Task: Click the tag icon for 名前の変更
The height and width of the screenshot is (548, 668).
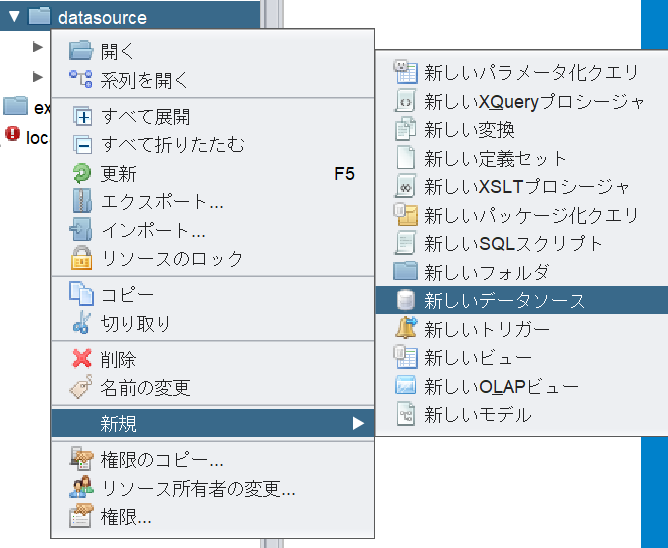Action: 81,386
